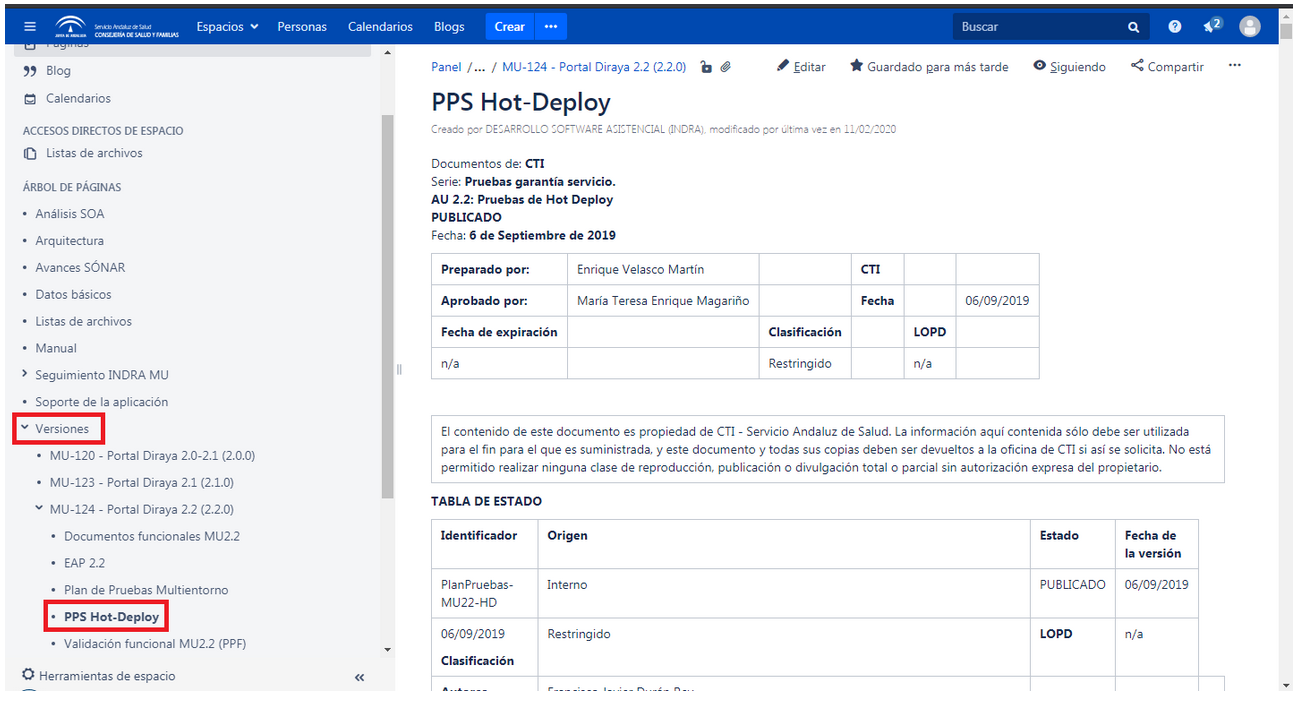Open the Versiones page
The width and height of the screenshot is (1300, 703).
point(62,429)
